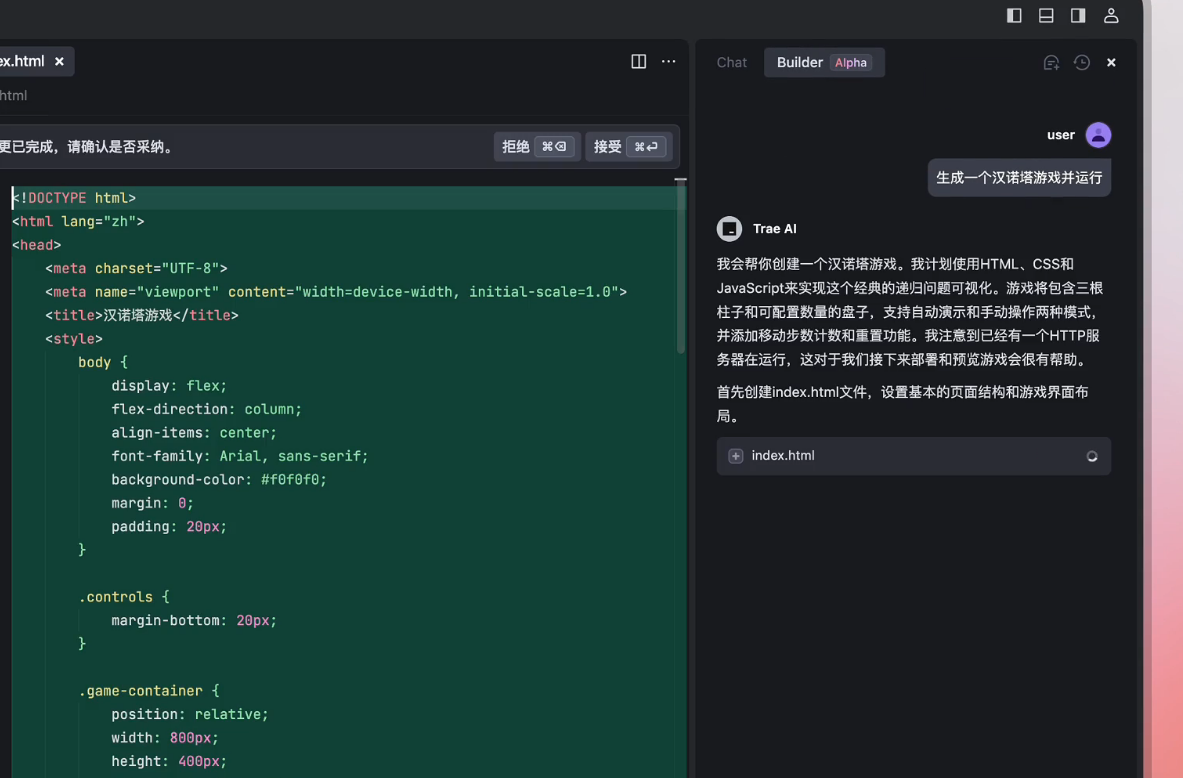Viewport: 1183px width, 778px height.
Task: Open the account profile icon
Action: 1110,15
